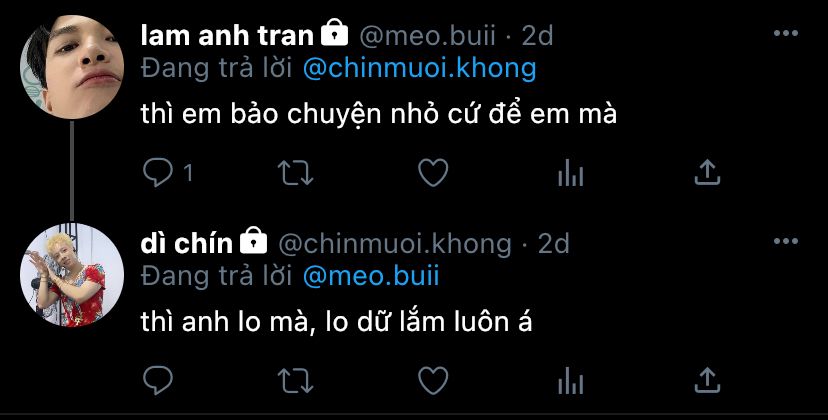View analytics for lam anh tran's tweet
The height and width of the screenshot is (420, 828).
(570, 173)
